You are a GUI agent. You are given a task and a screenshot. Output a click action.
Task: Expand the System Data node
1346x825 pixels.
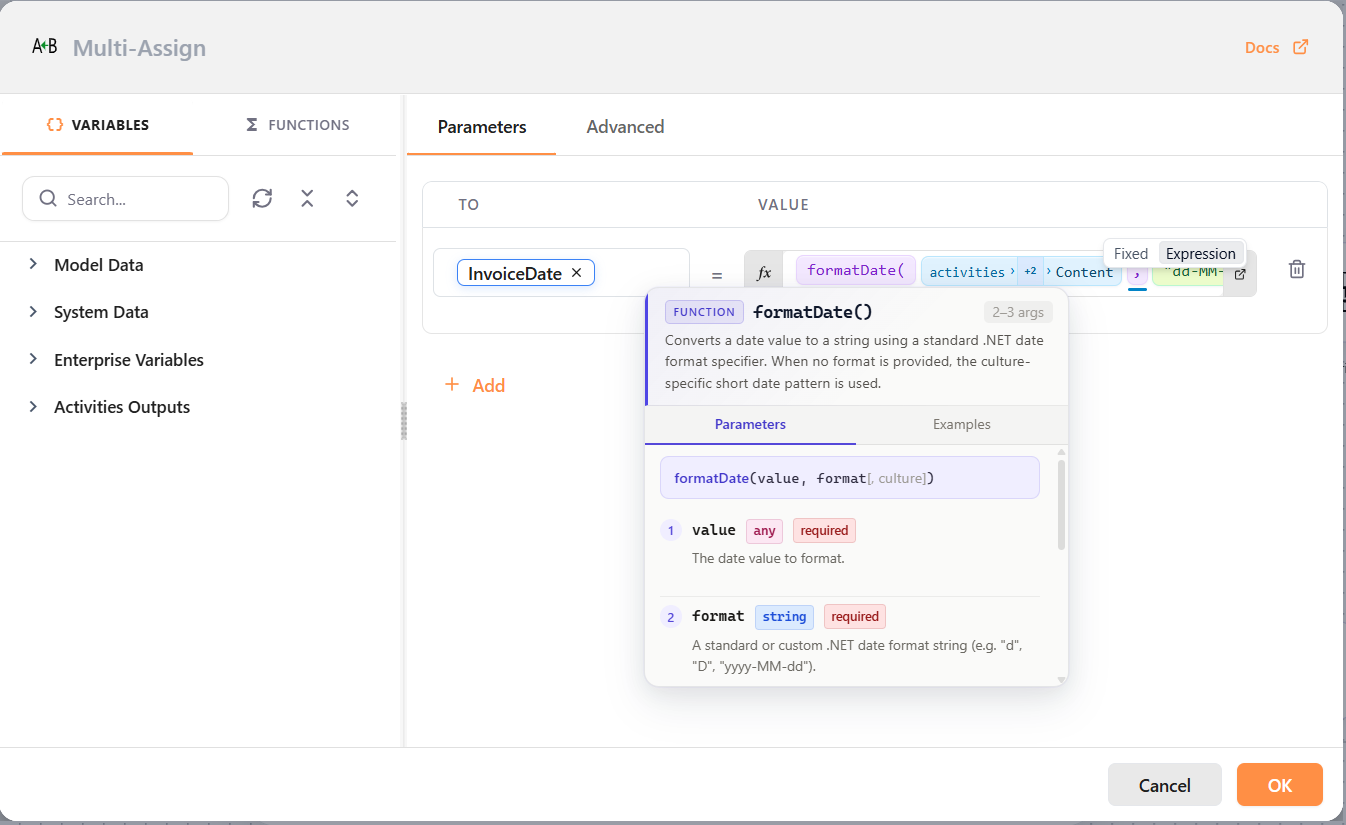(33, 311)
